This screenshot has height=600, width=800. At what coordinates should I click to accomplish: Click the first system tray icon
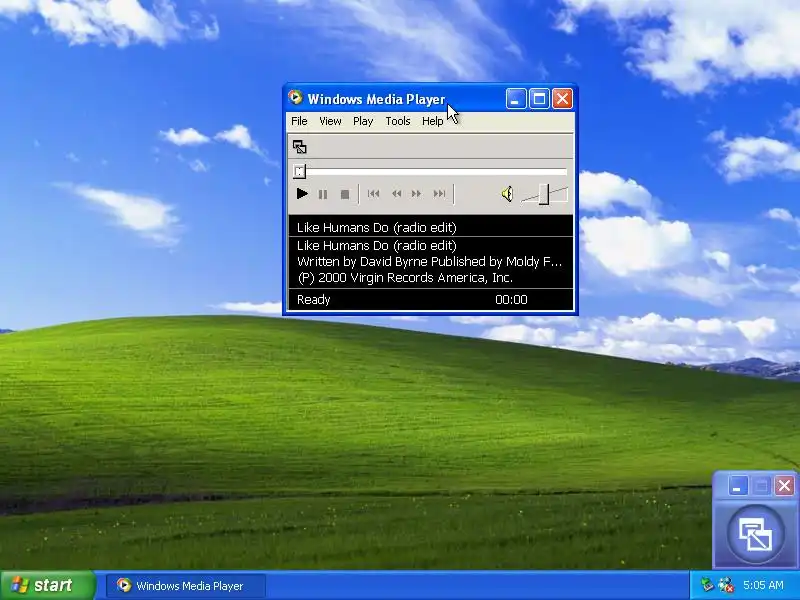(707, 585)
